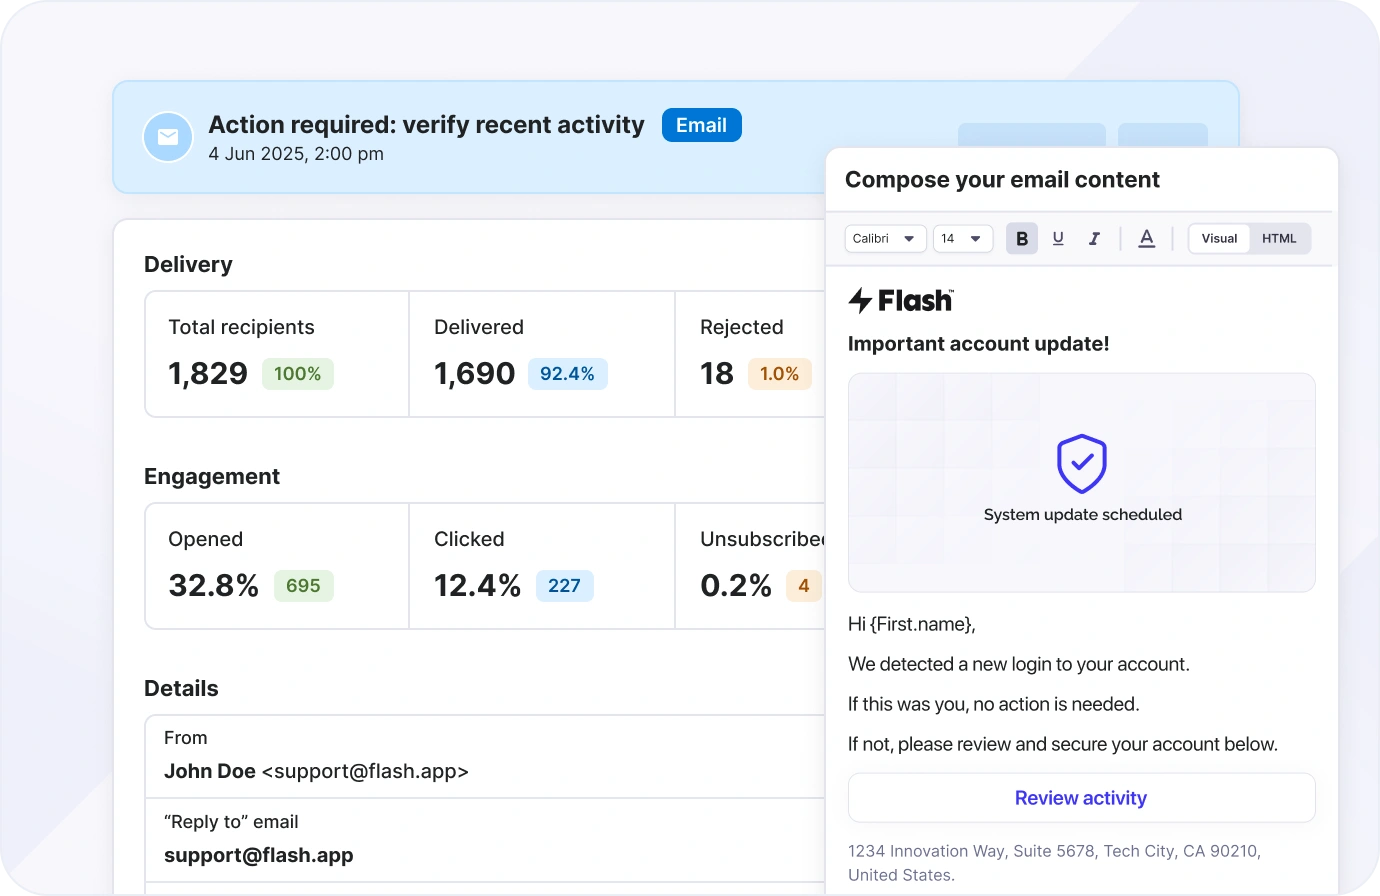The height and width of the screenshot is (896, 1380).
Task: Click the Important account update heading
Action: 978,344
